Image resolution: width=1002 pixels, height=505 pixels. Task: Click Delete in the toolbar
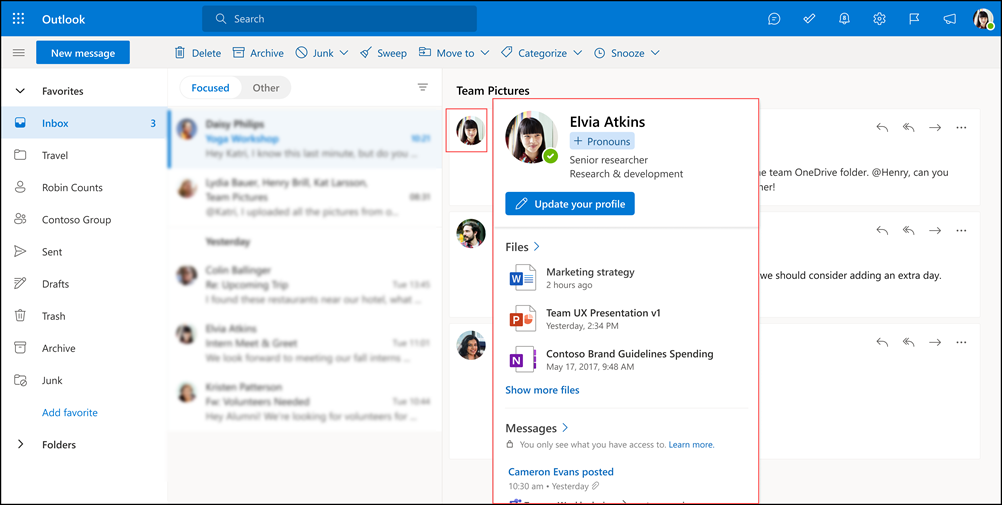[x=198, y=53]
